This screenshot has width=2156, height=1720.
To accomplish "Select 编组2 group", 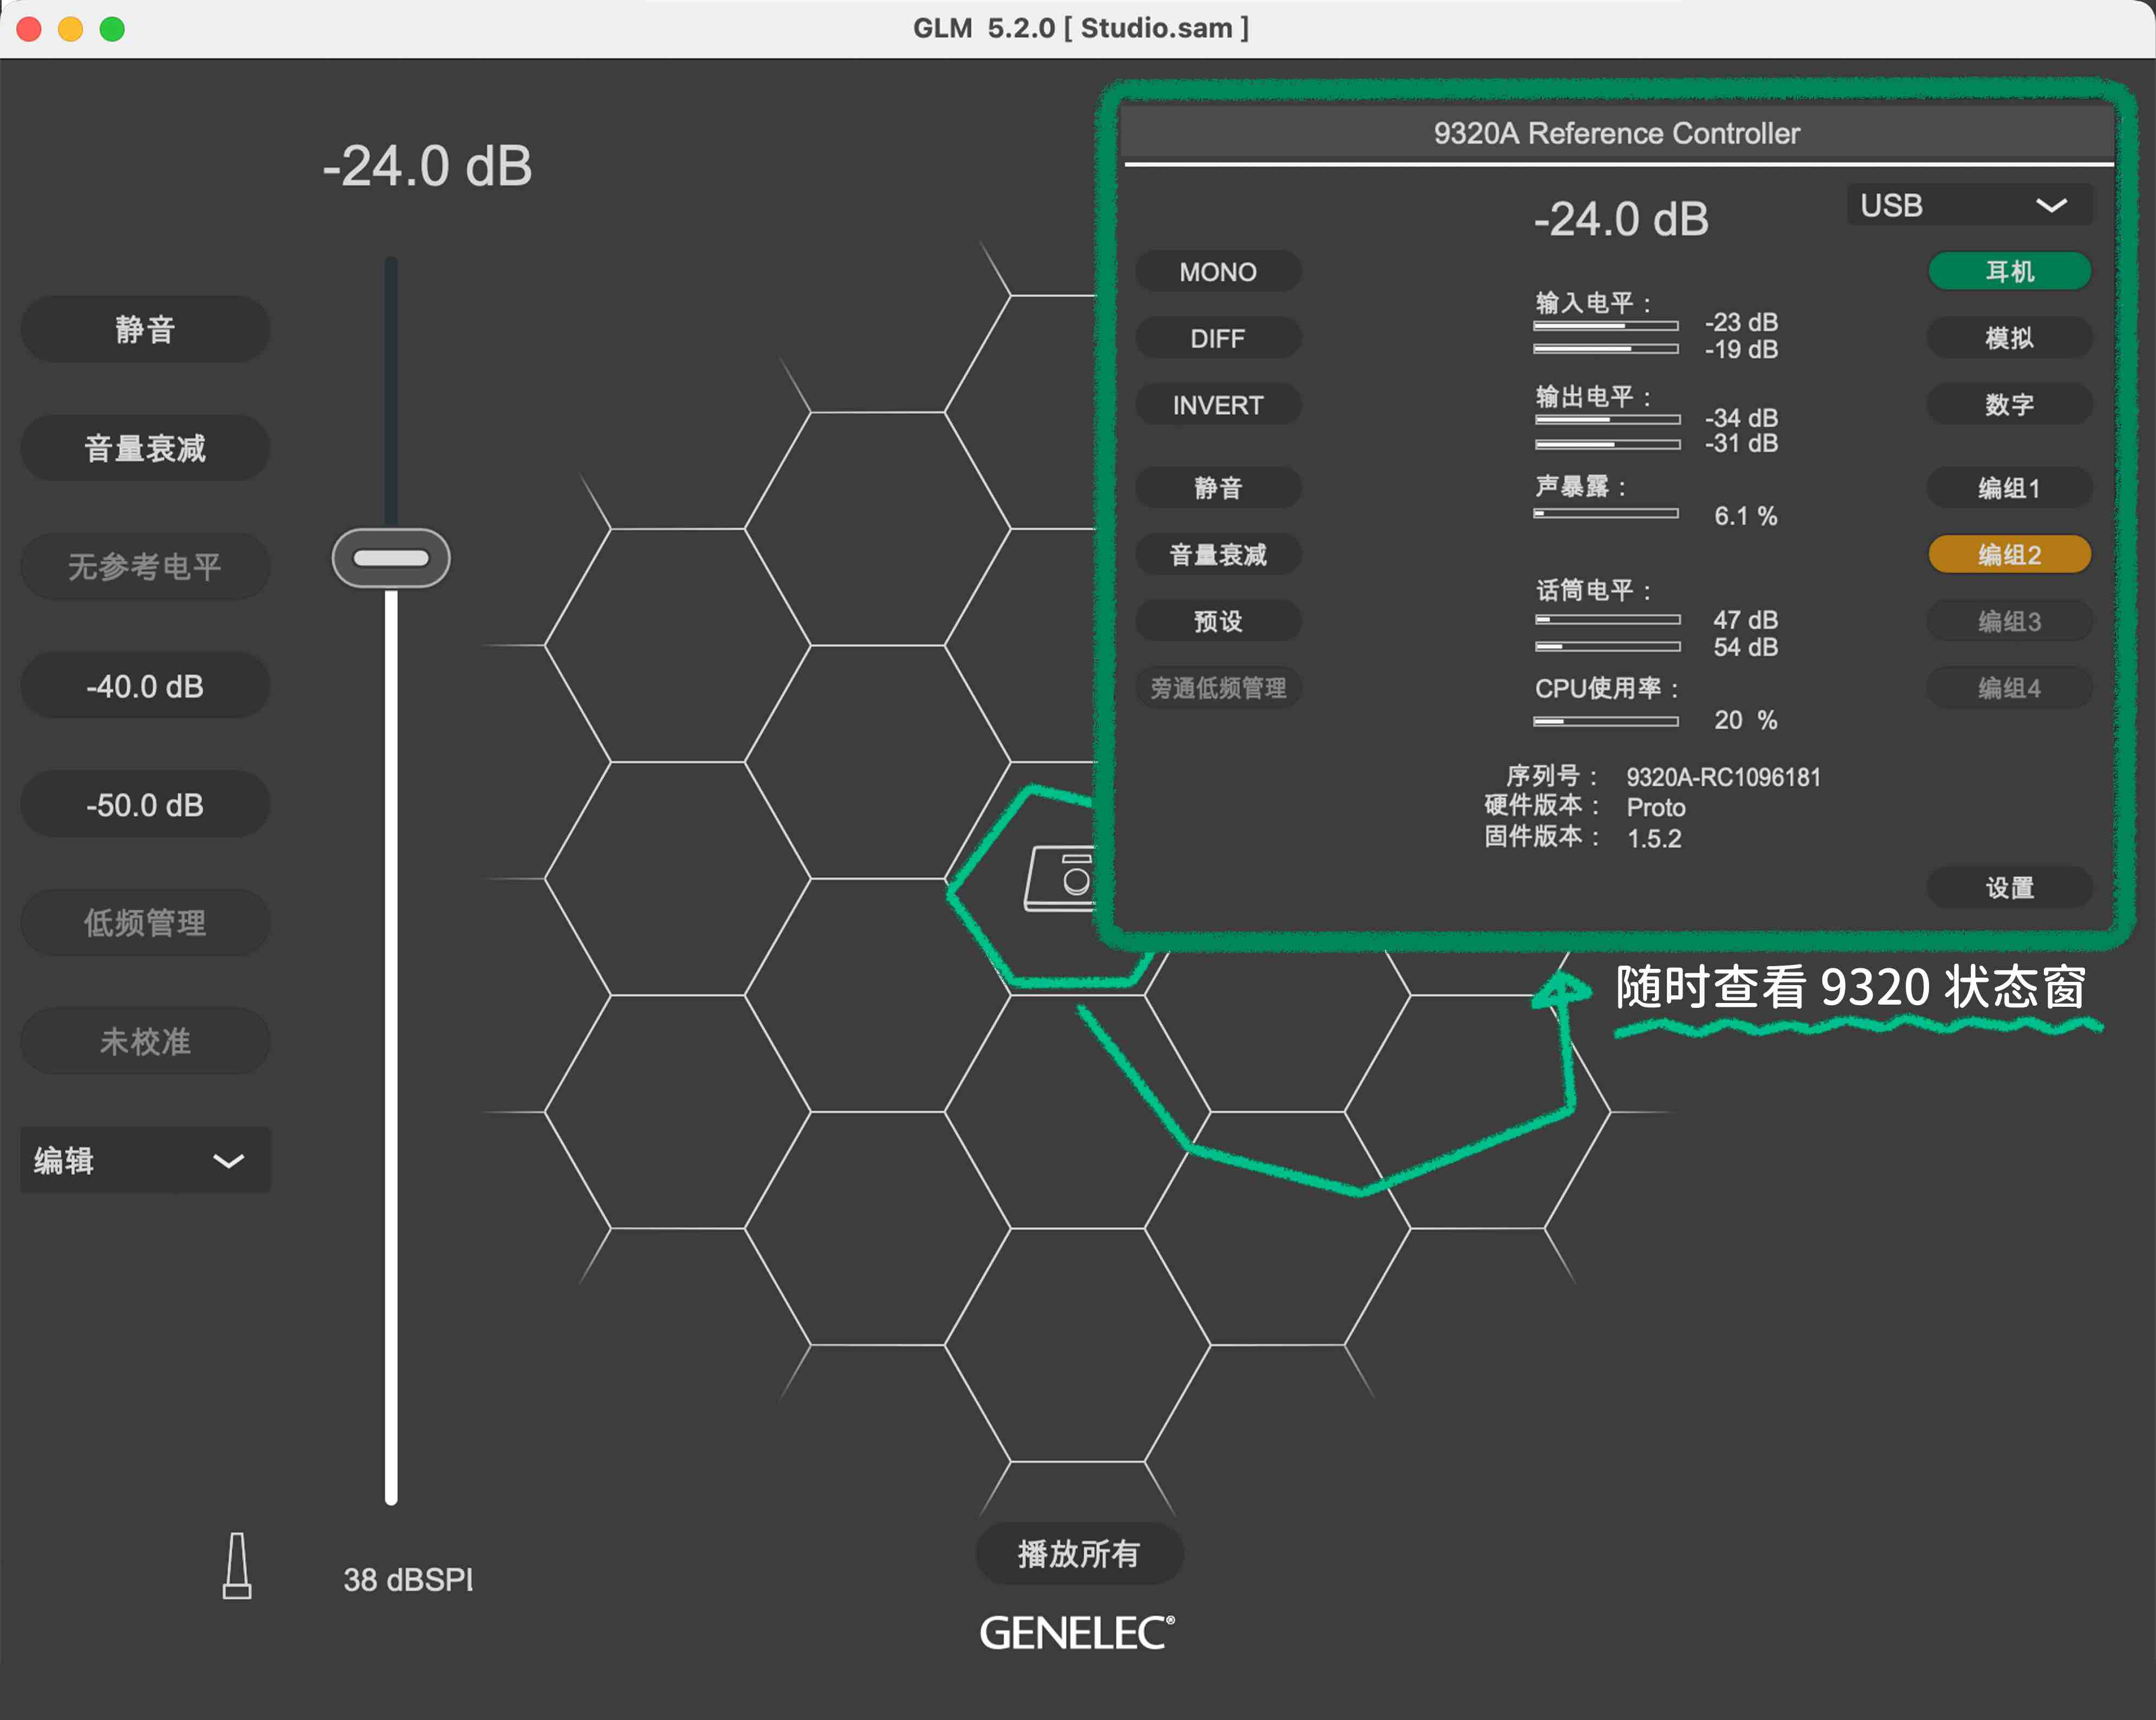I will (2009, 554).
